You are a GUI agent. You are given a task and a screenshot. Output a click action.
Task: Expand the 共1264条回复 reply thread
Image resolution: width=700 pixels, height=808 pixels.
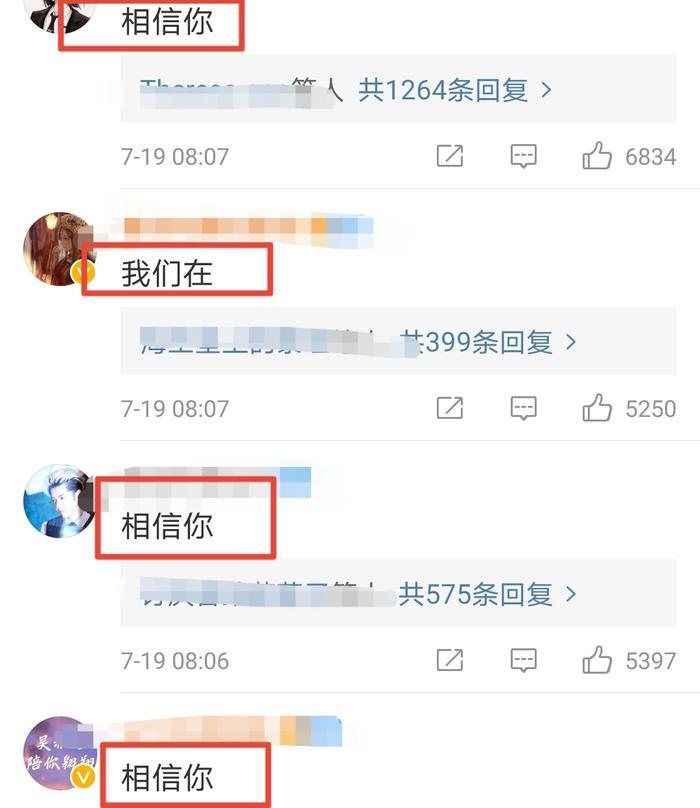[455, 90]
